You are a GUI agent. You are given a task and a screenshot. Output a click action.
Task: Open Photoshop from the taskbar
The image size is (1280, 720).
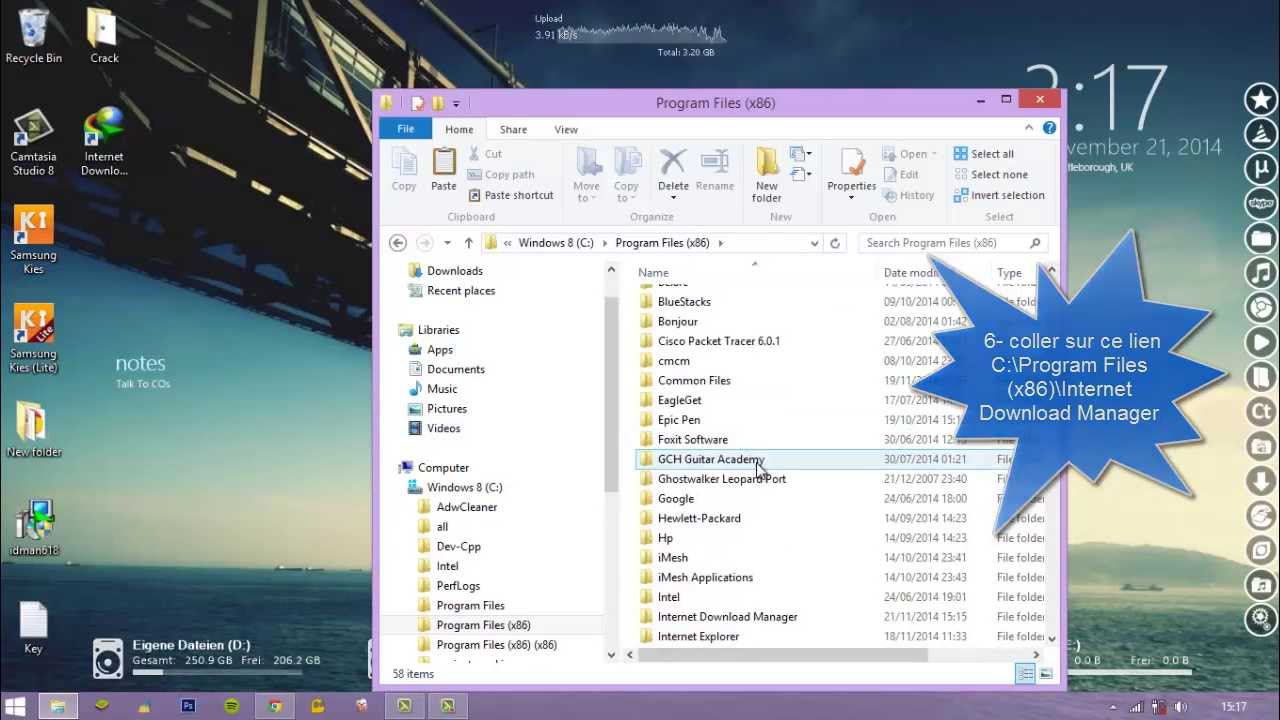tap(188, 706)
